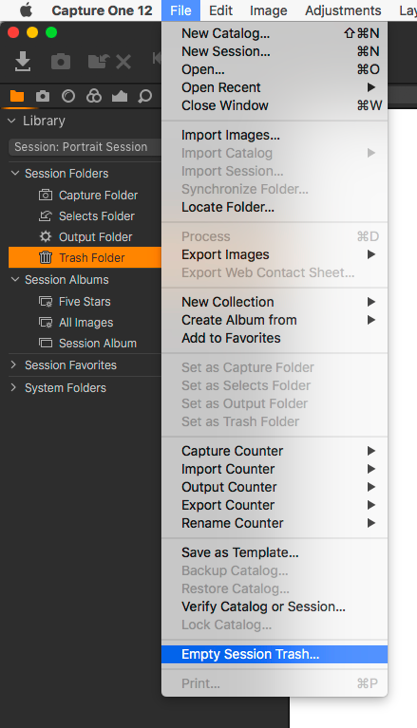Click the camera Capture toolbar icon
Viewport: 417px width, 728px height.
[x=60, y=61]
